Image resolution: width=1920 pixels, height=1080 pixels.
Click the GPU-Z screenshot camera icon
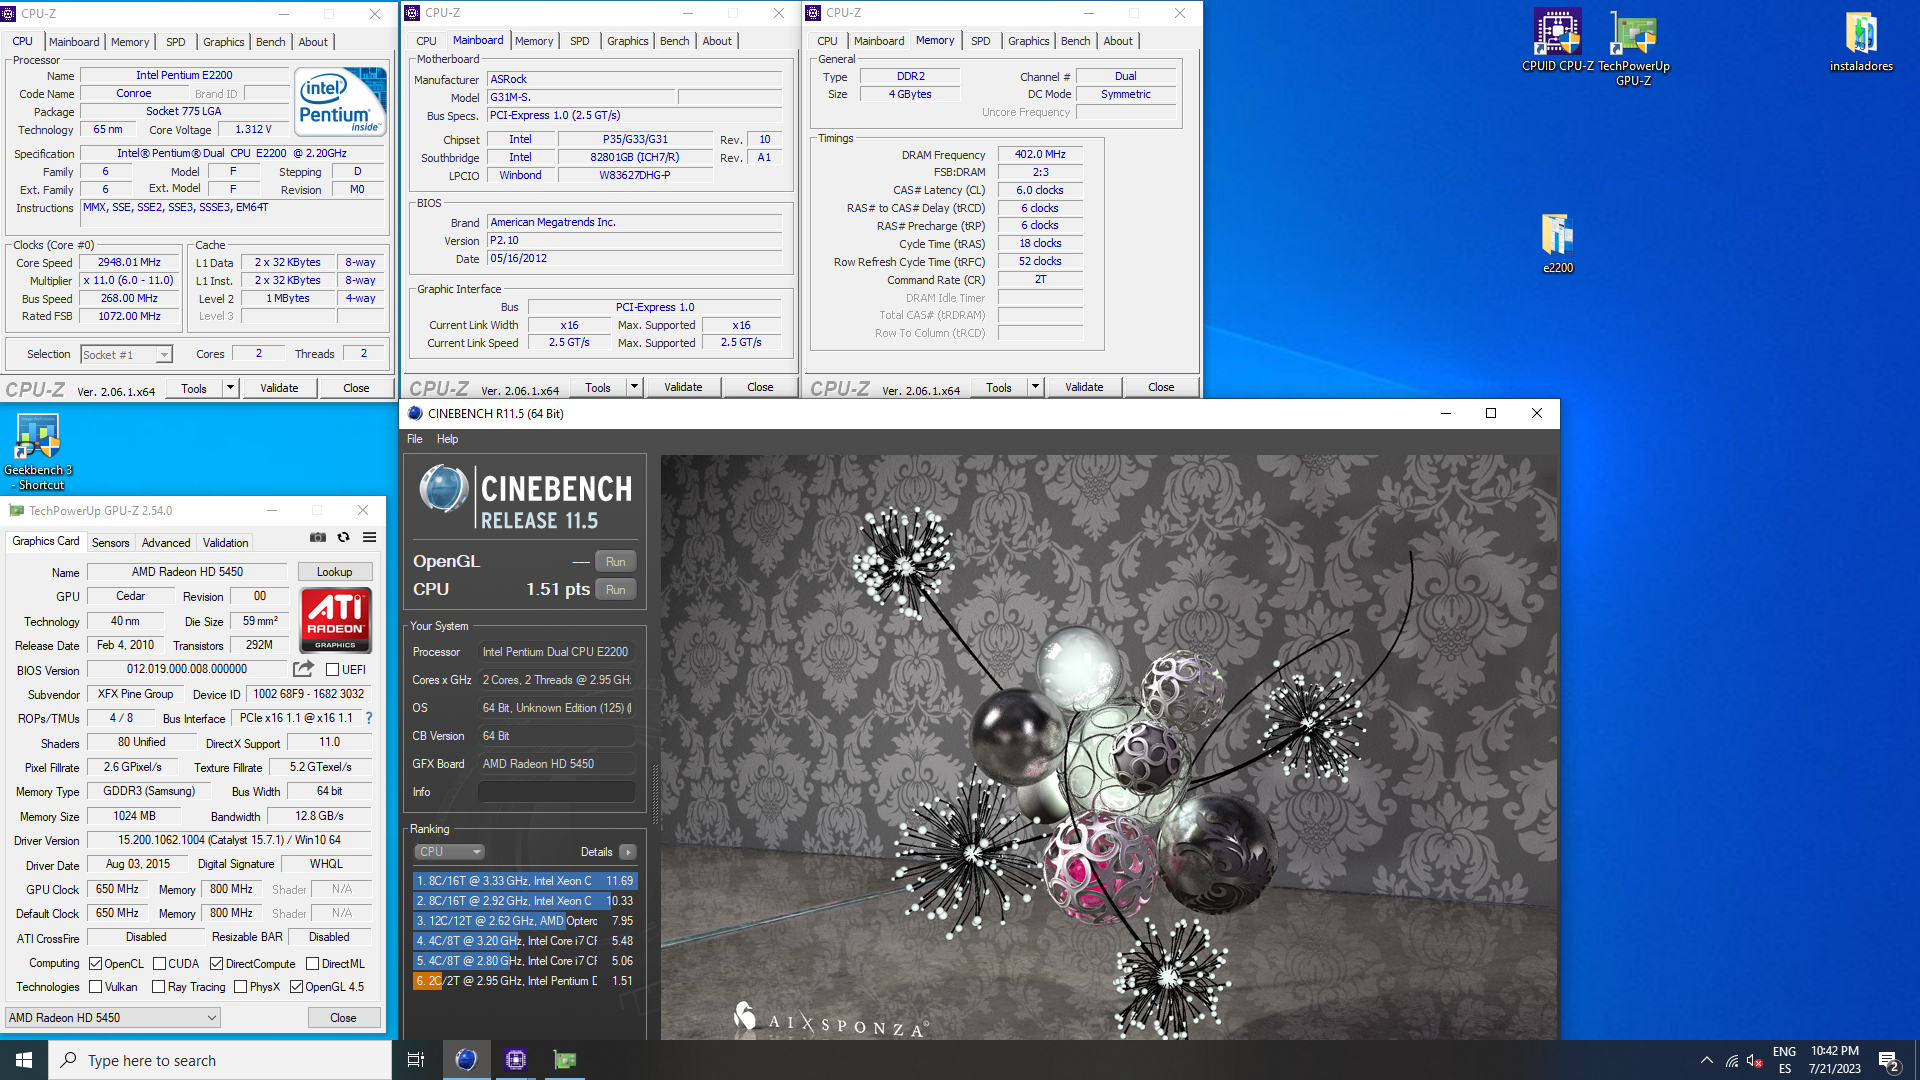318,537
